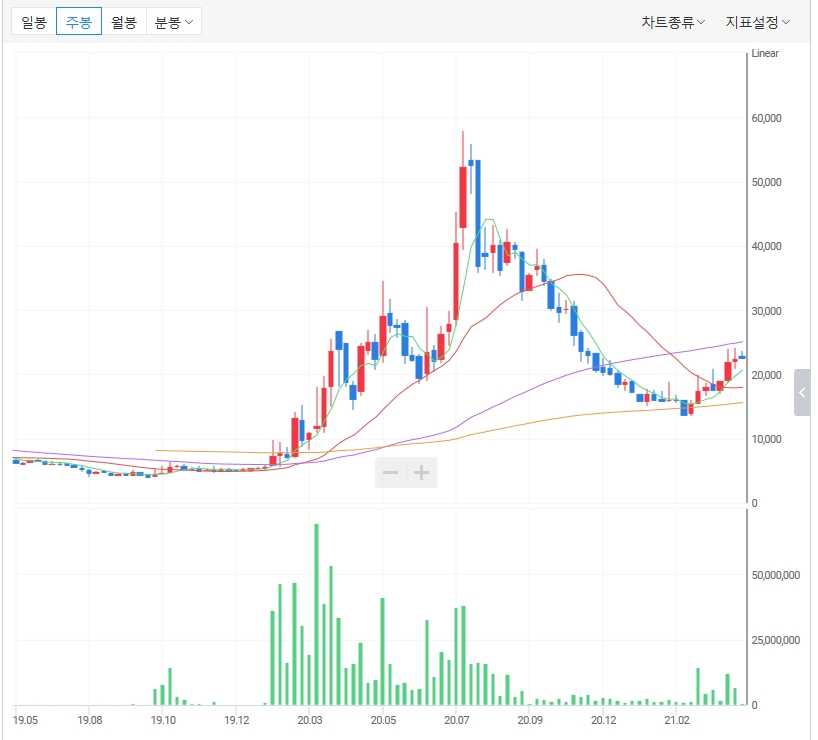
Task: Click the 20.12 date axis label
Action: 604,720
